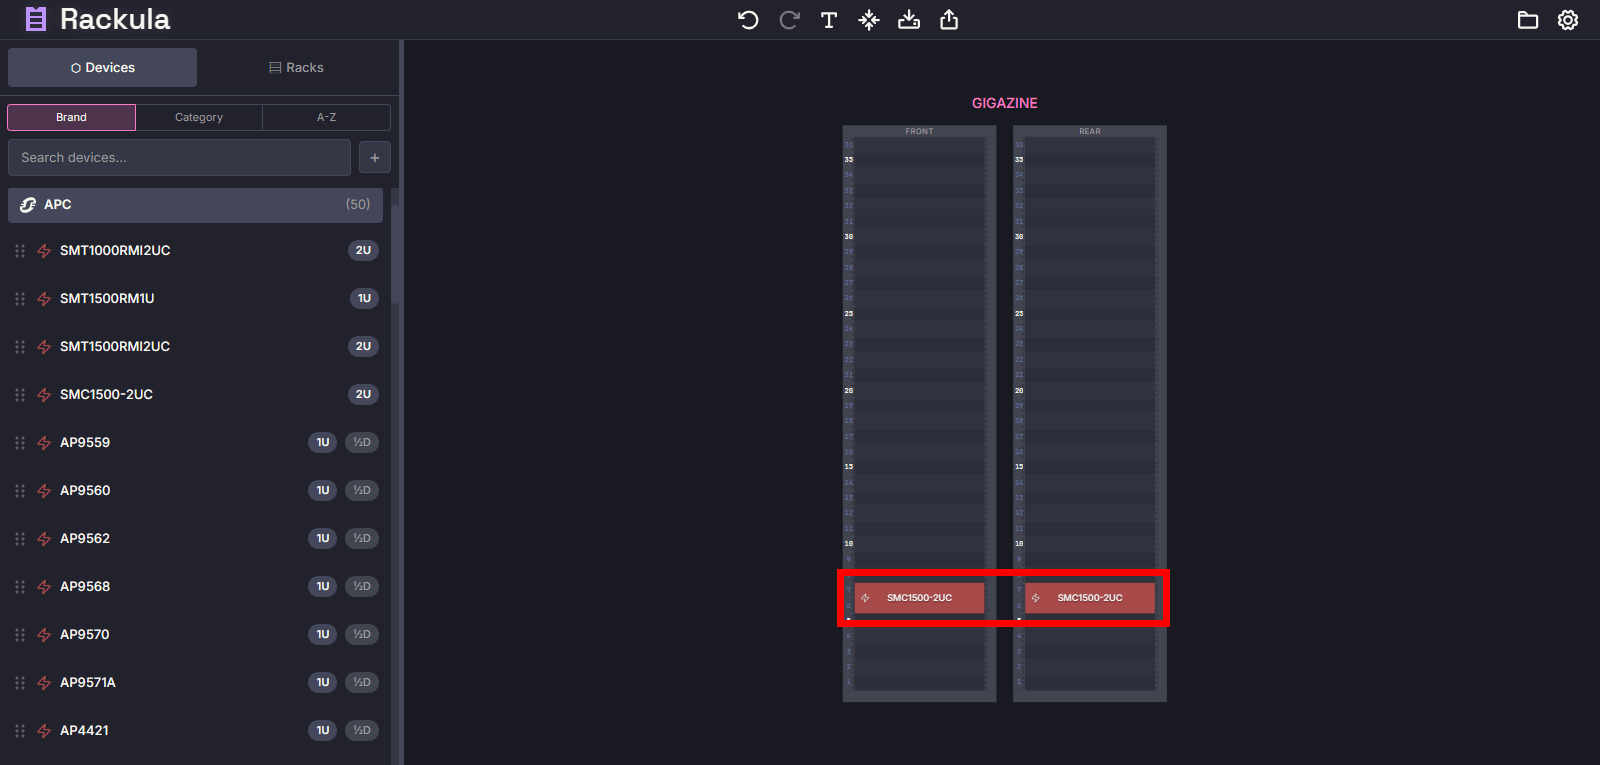Select SMT1000RMI2UC in device list

[x=115, y=251]
